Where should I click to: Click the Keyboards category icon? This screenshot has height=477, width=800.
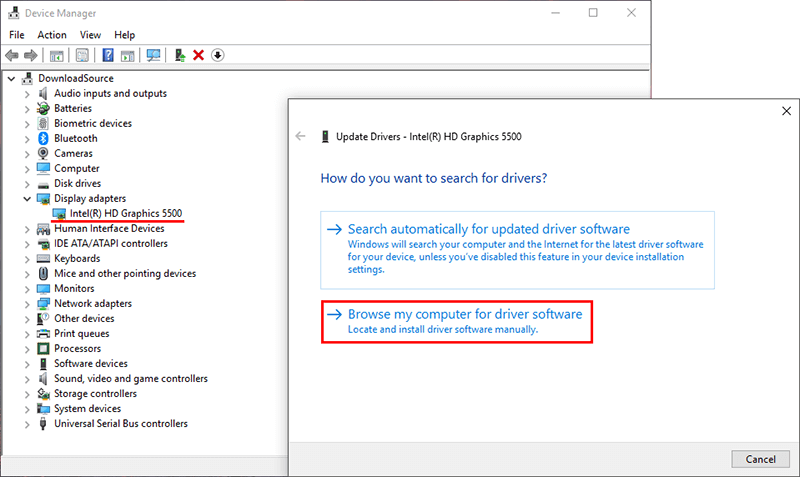(x=43, y=258)
